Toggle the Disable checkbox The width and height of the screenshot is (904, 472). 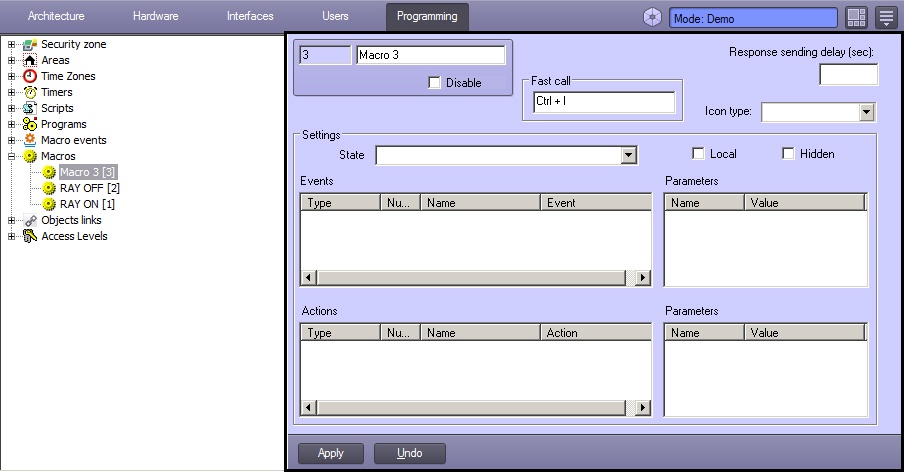[x=434, y=82]
